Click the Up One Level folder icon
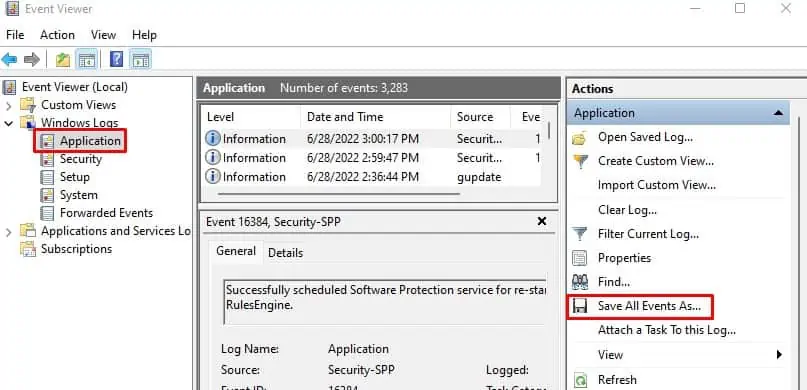Screen dimensions: 807x390 (63, 60)
